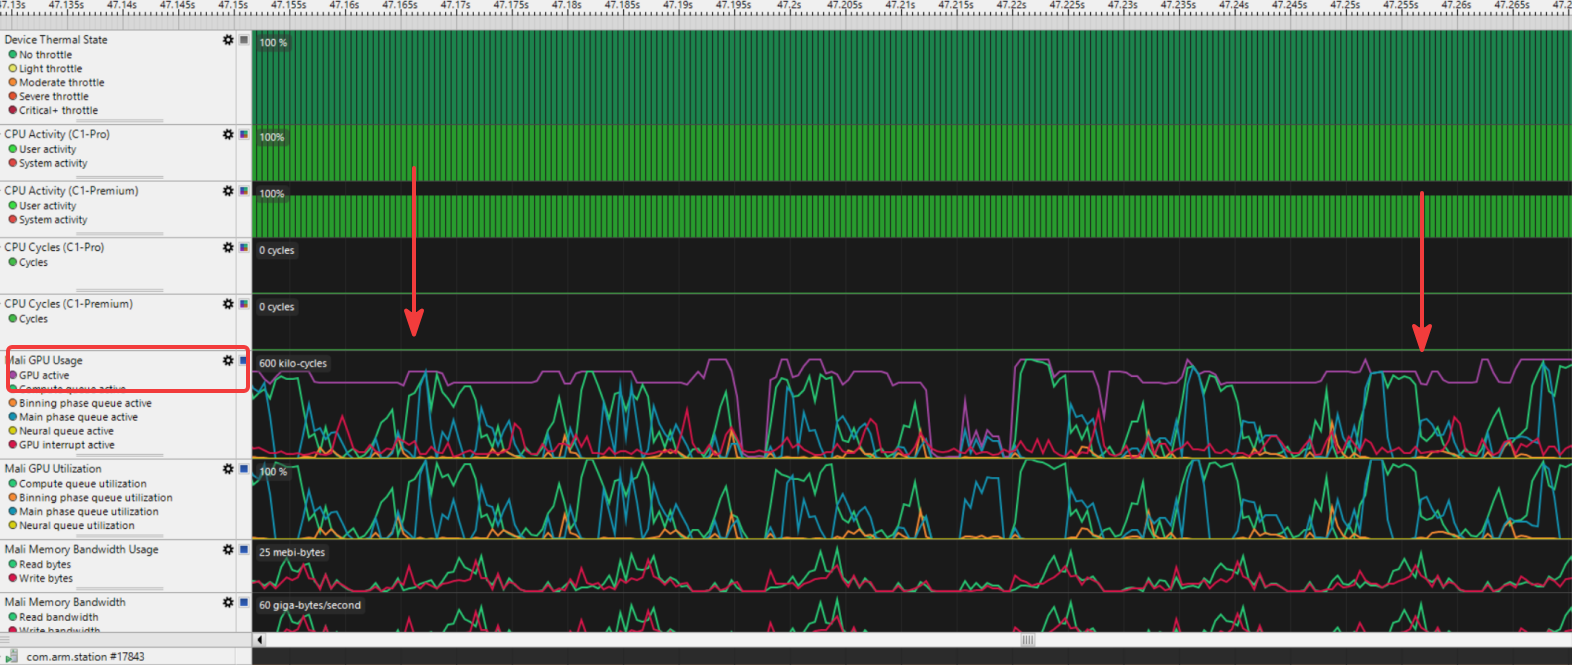Click Neural queue active yellow dot
This screenshot has width=1572, height=665.
(13, 432)
